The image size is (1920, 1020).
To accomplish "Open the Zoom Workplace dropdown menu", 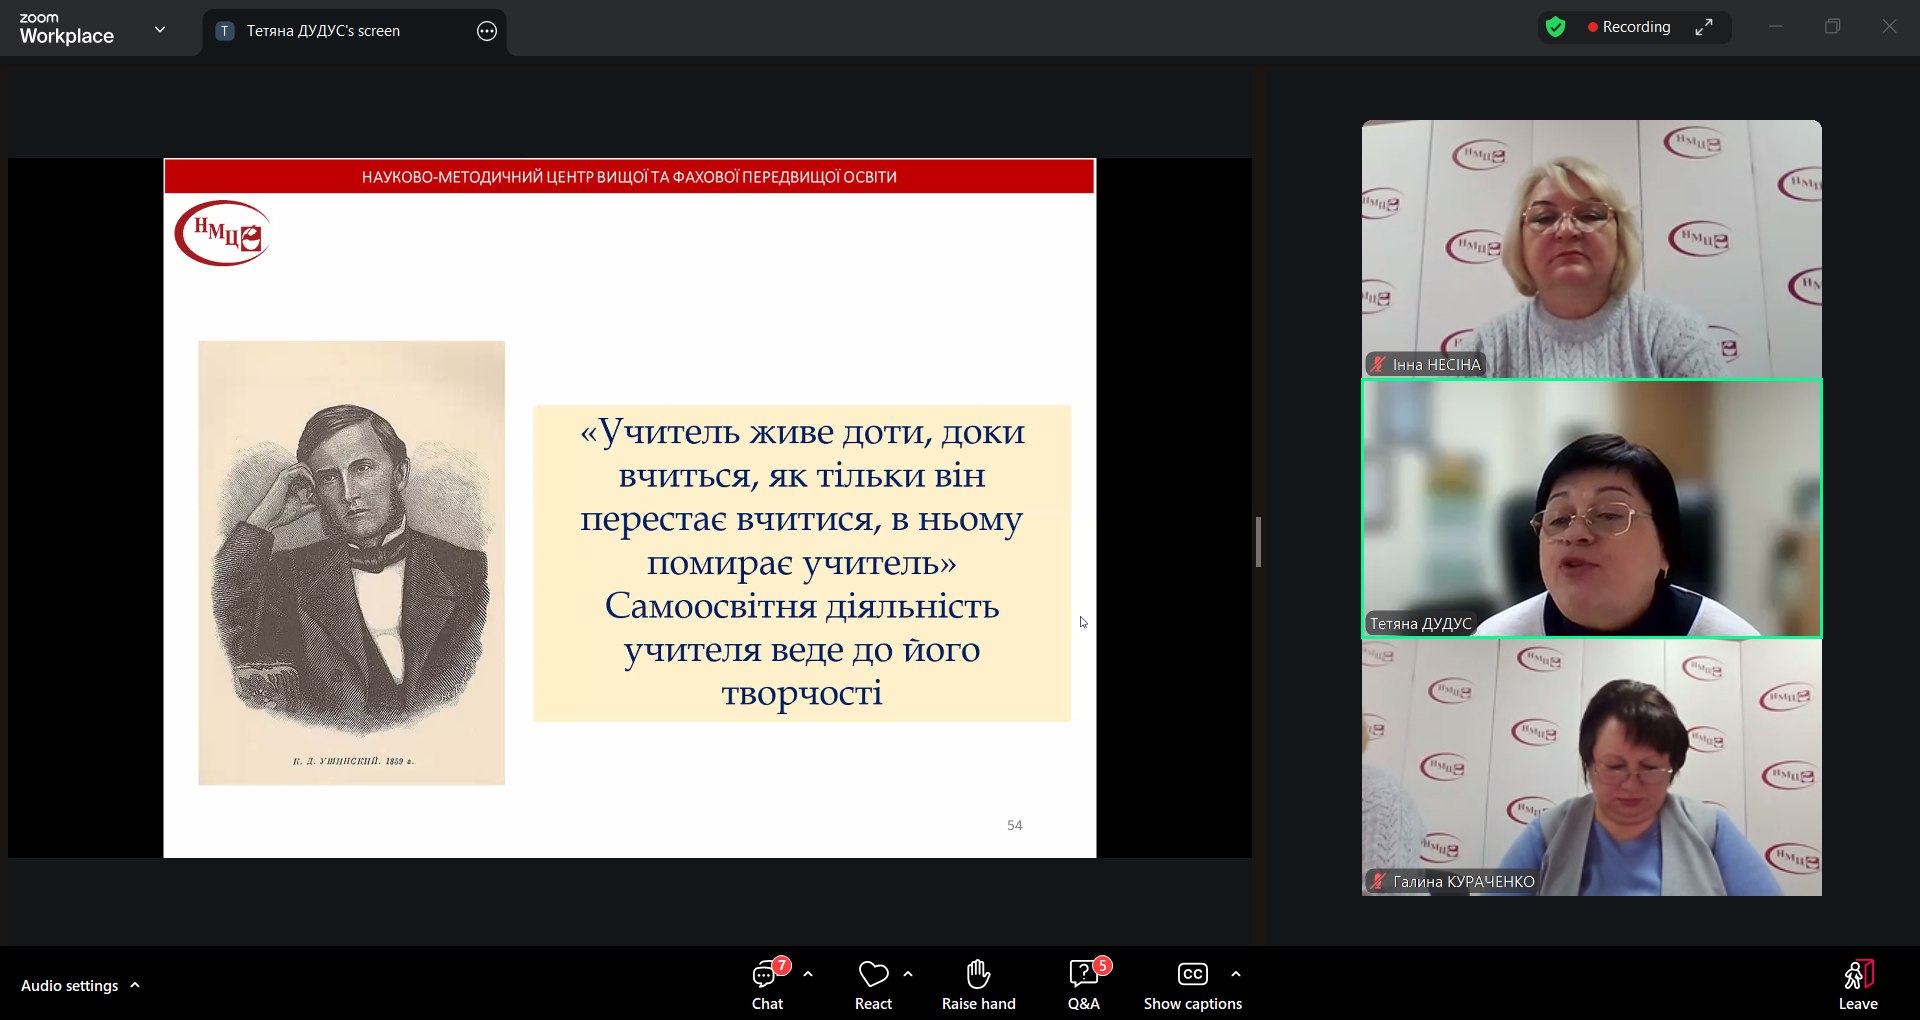I will click(x=160, y=30).
